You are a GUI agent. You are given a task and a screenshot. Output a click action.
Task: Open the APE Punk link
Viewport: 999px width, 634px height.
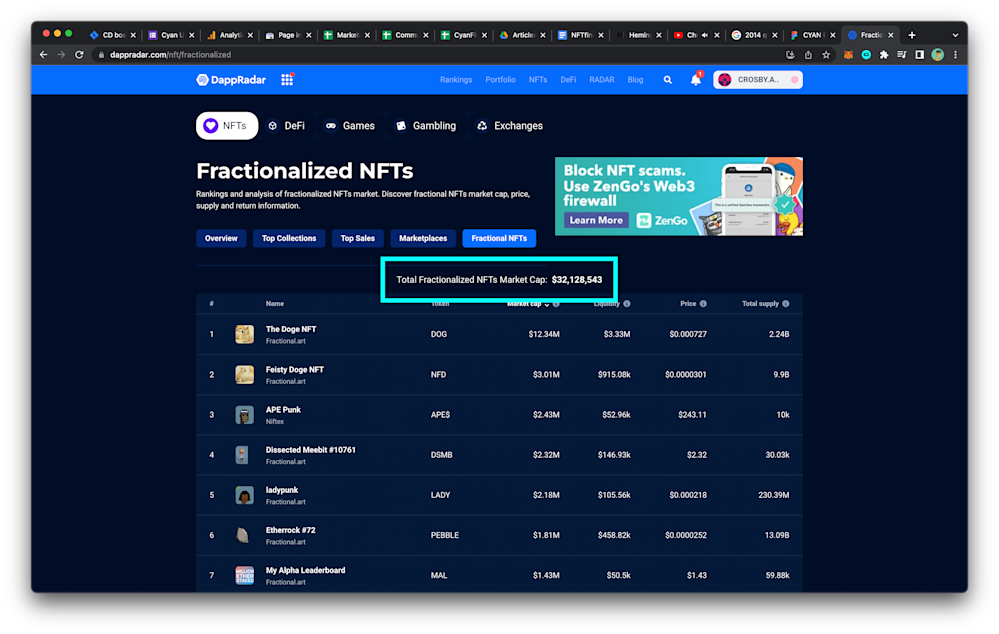[283, 410]
